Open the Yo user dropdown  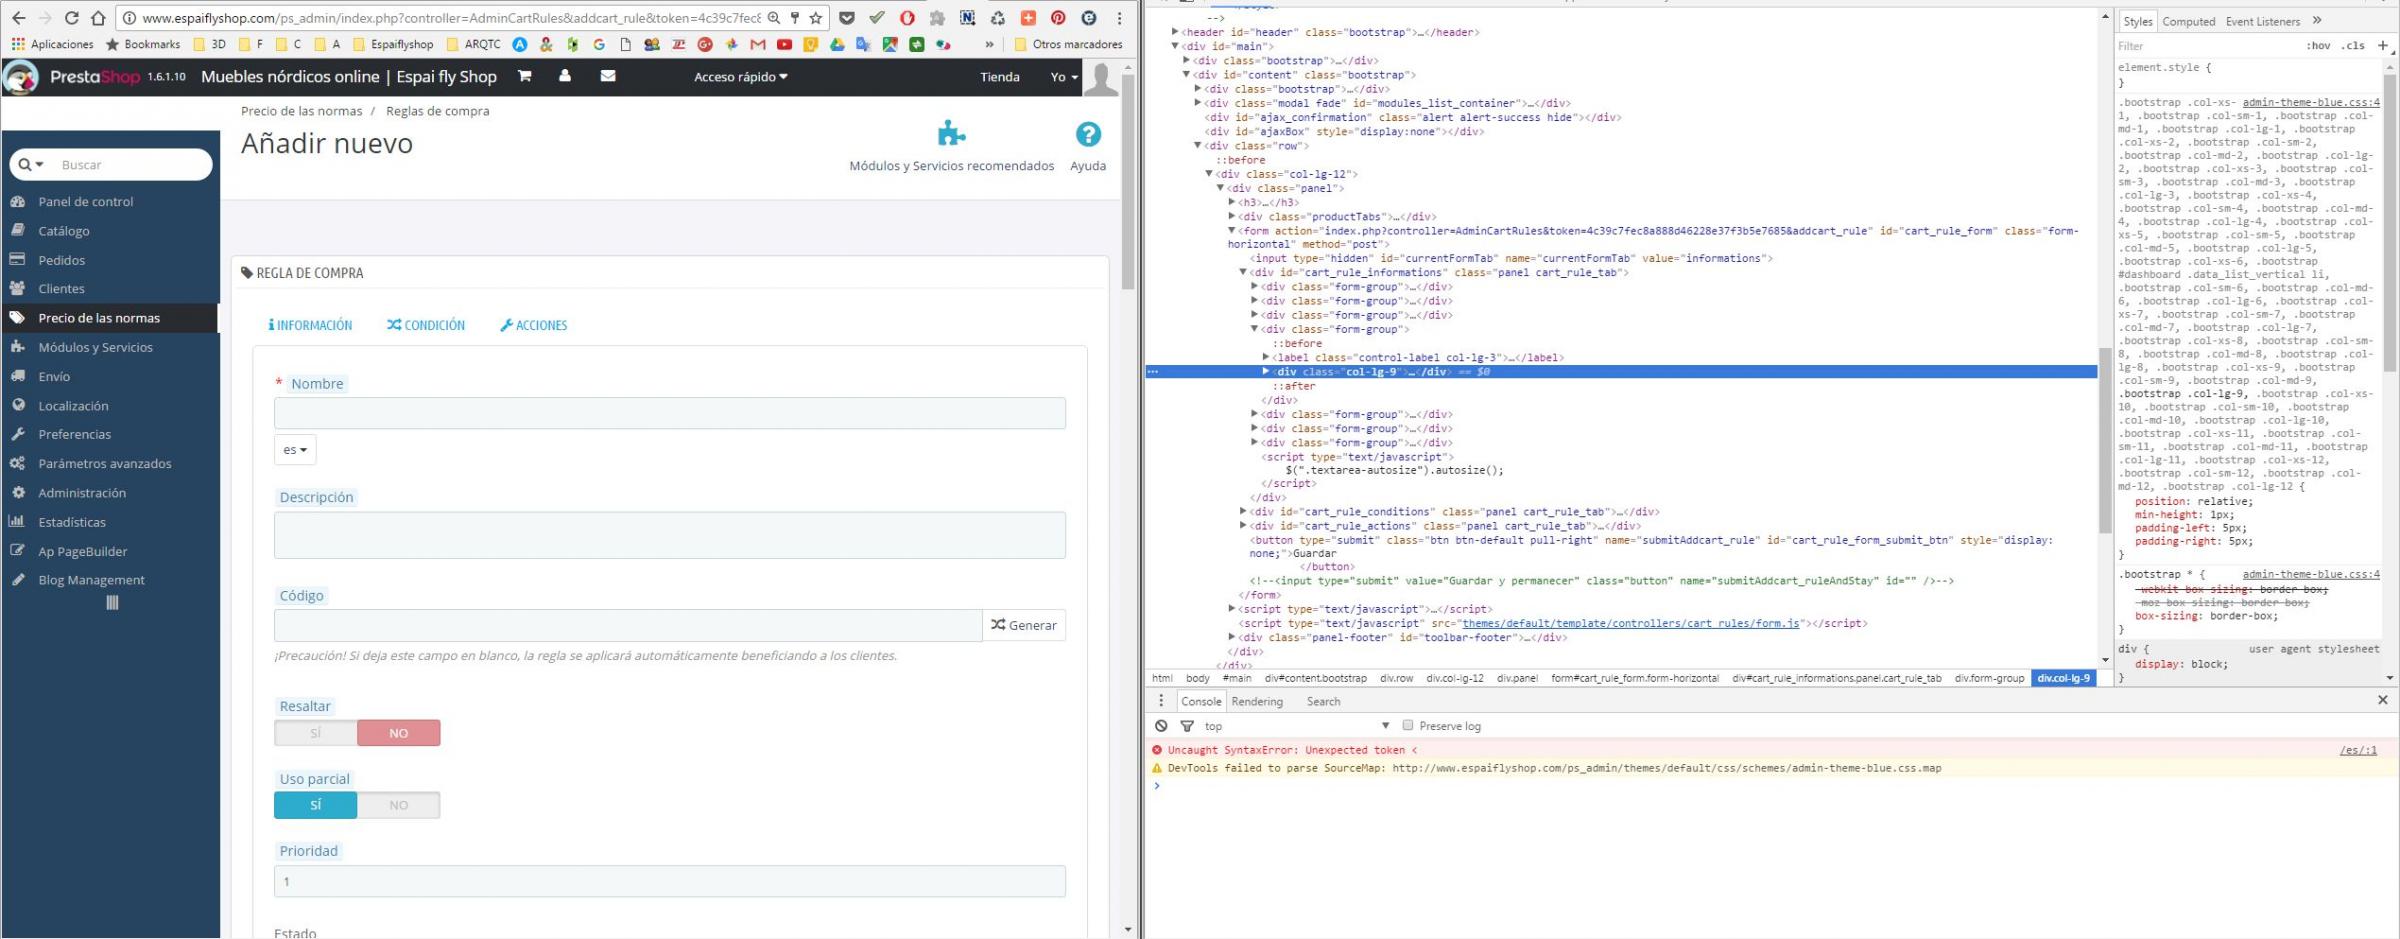(x=1064, y=77)
